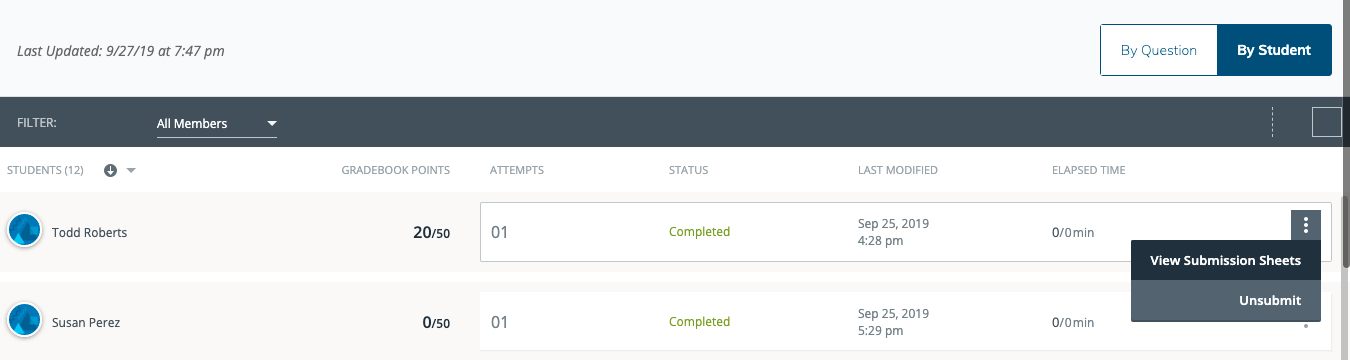Select attempt 01 for Todd Roberts
Screen dimensions: 1350x360
point(500,232)
